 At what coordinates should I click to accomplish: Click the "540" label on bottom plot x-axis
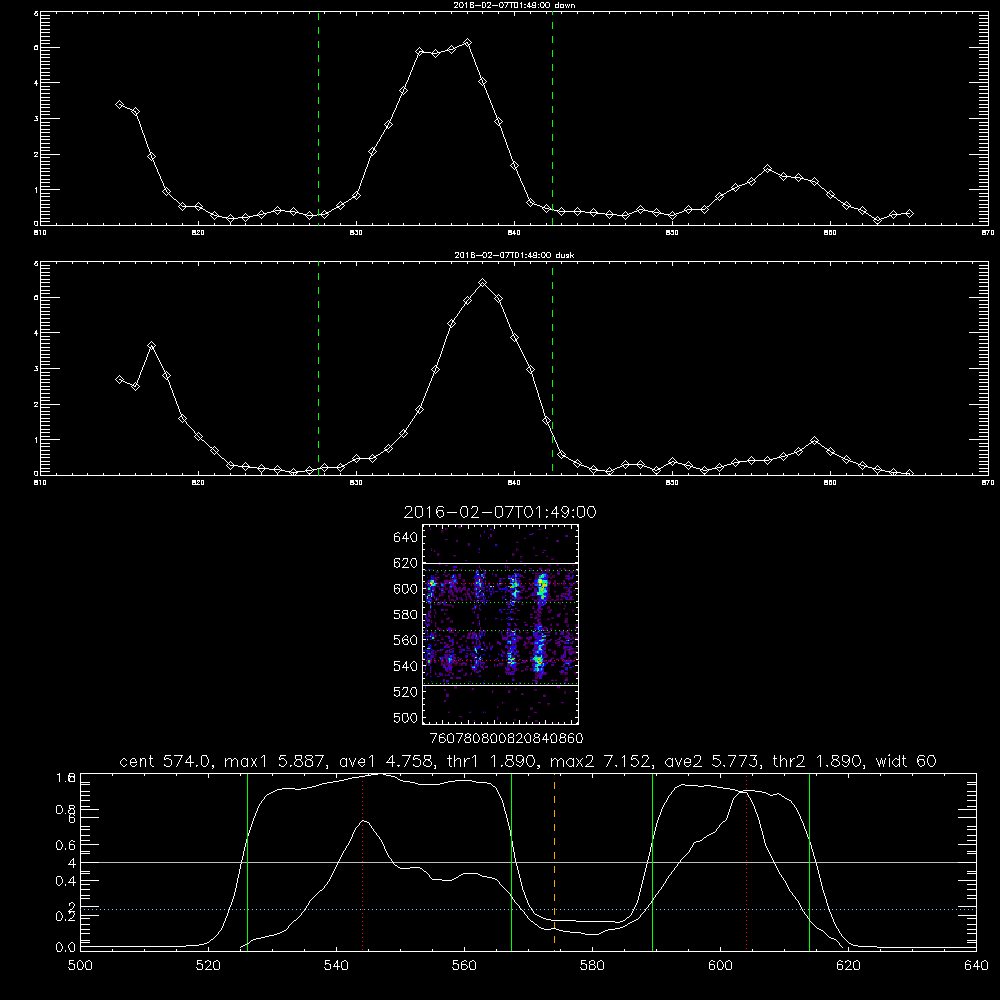pos(336,965)
